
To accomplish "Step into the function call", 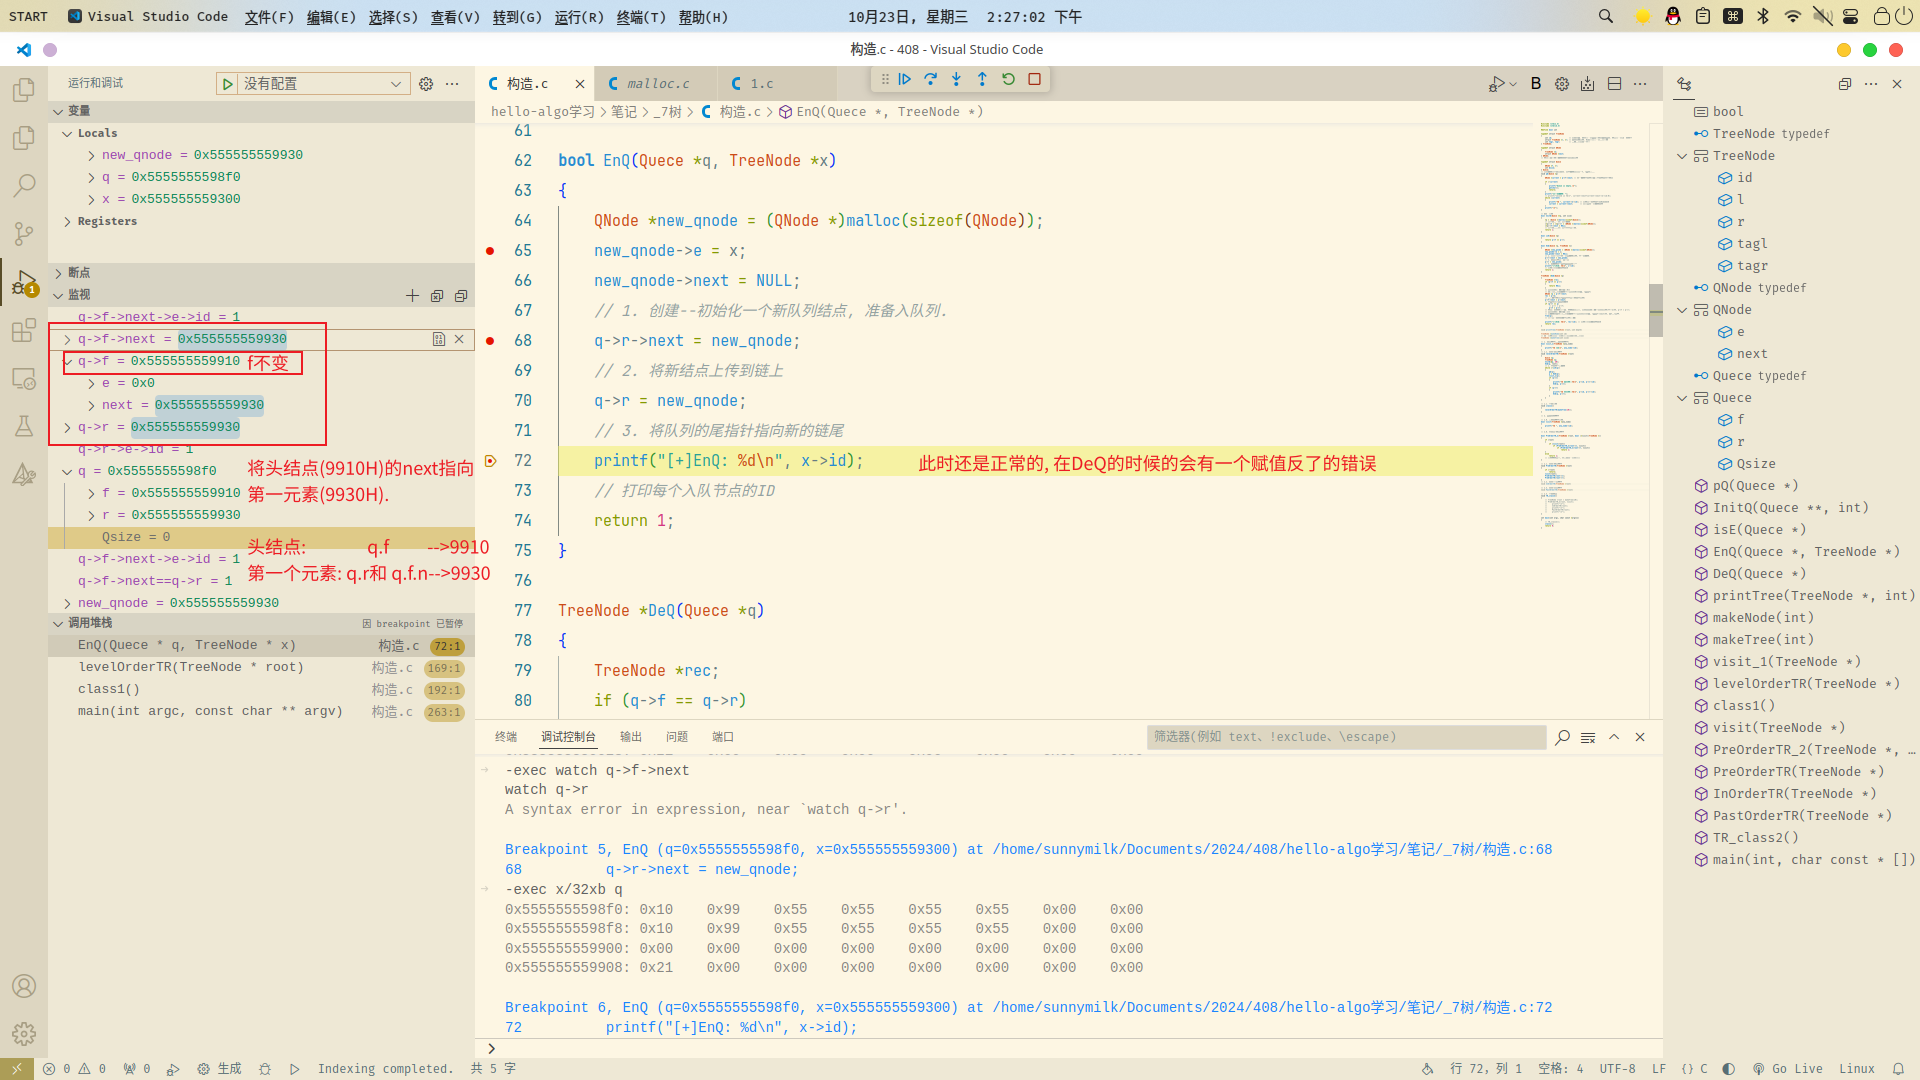I will tap(957, 79).
